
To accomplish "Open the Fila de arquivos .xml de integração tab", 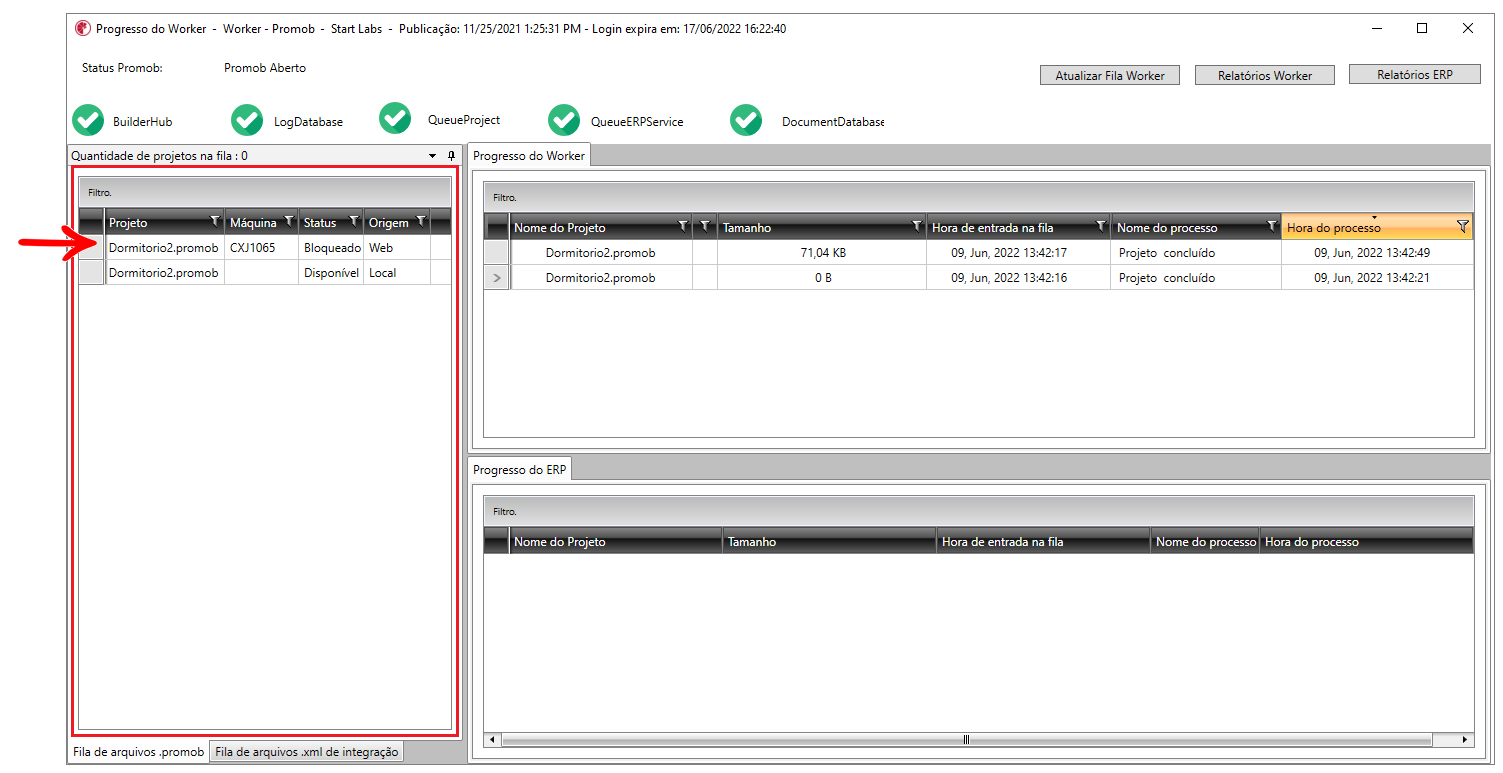I will (x=307, y=752).
